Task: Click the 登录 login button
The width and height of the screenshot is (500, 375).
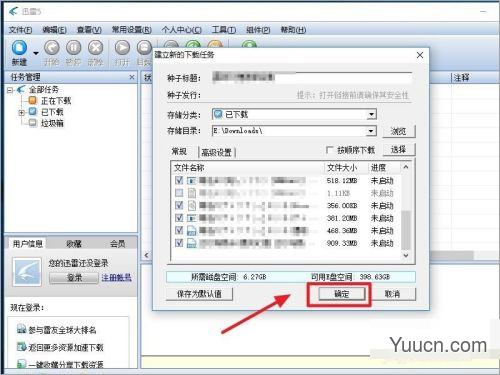Action: 74,278
